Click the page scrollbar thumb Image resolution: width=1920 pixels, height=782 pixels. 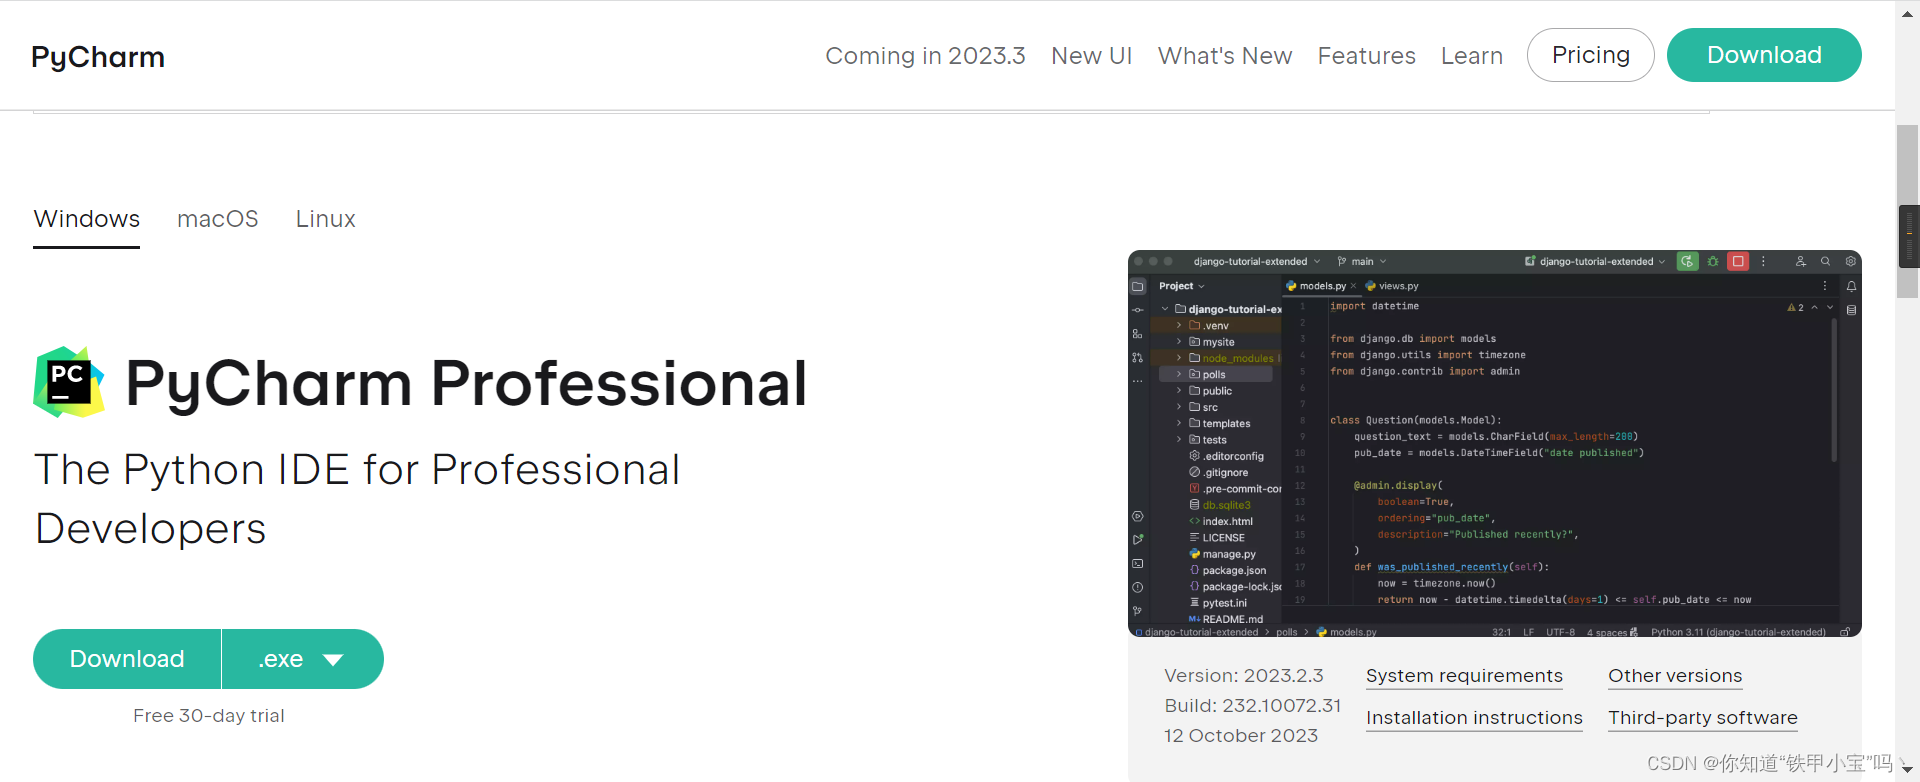(1908, 212)
